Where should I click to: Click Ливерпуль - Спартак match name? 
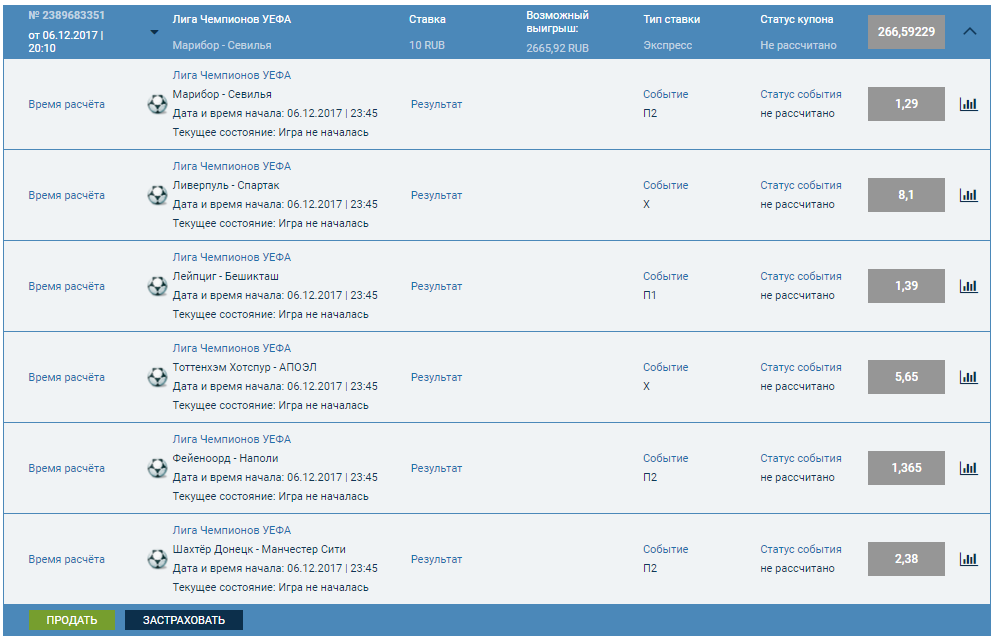click(226, 185)
